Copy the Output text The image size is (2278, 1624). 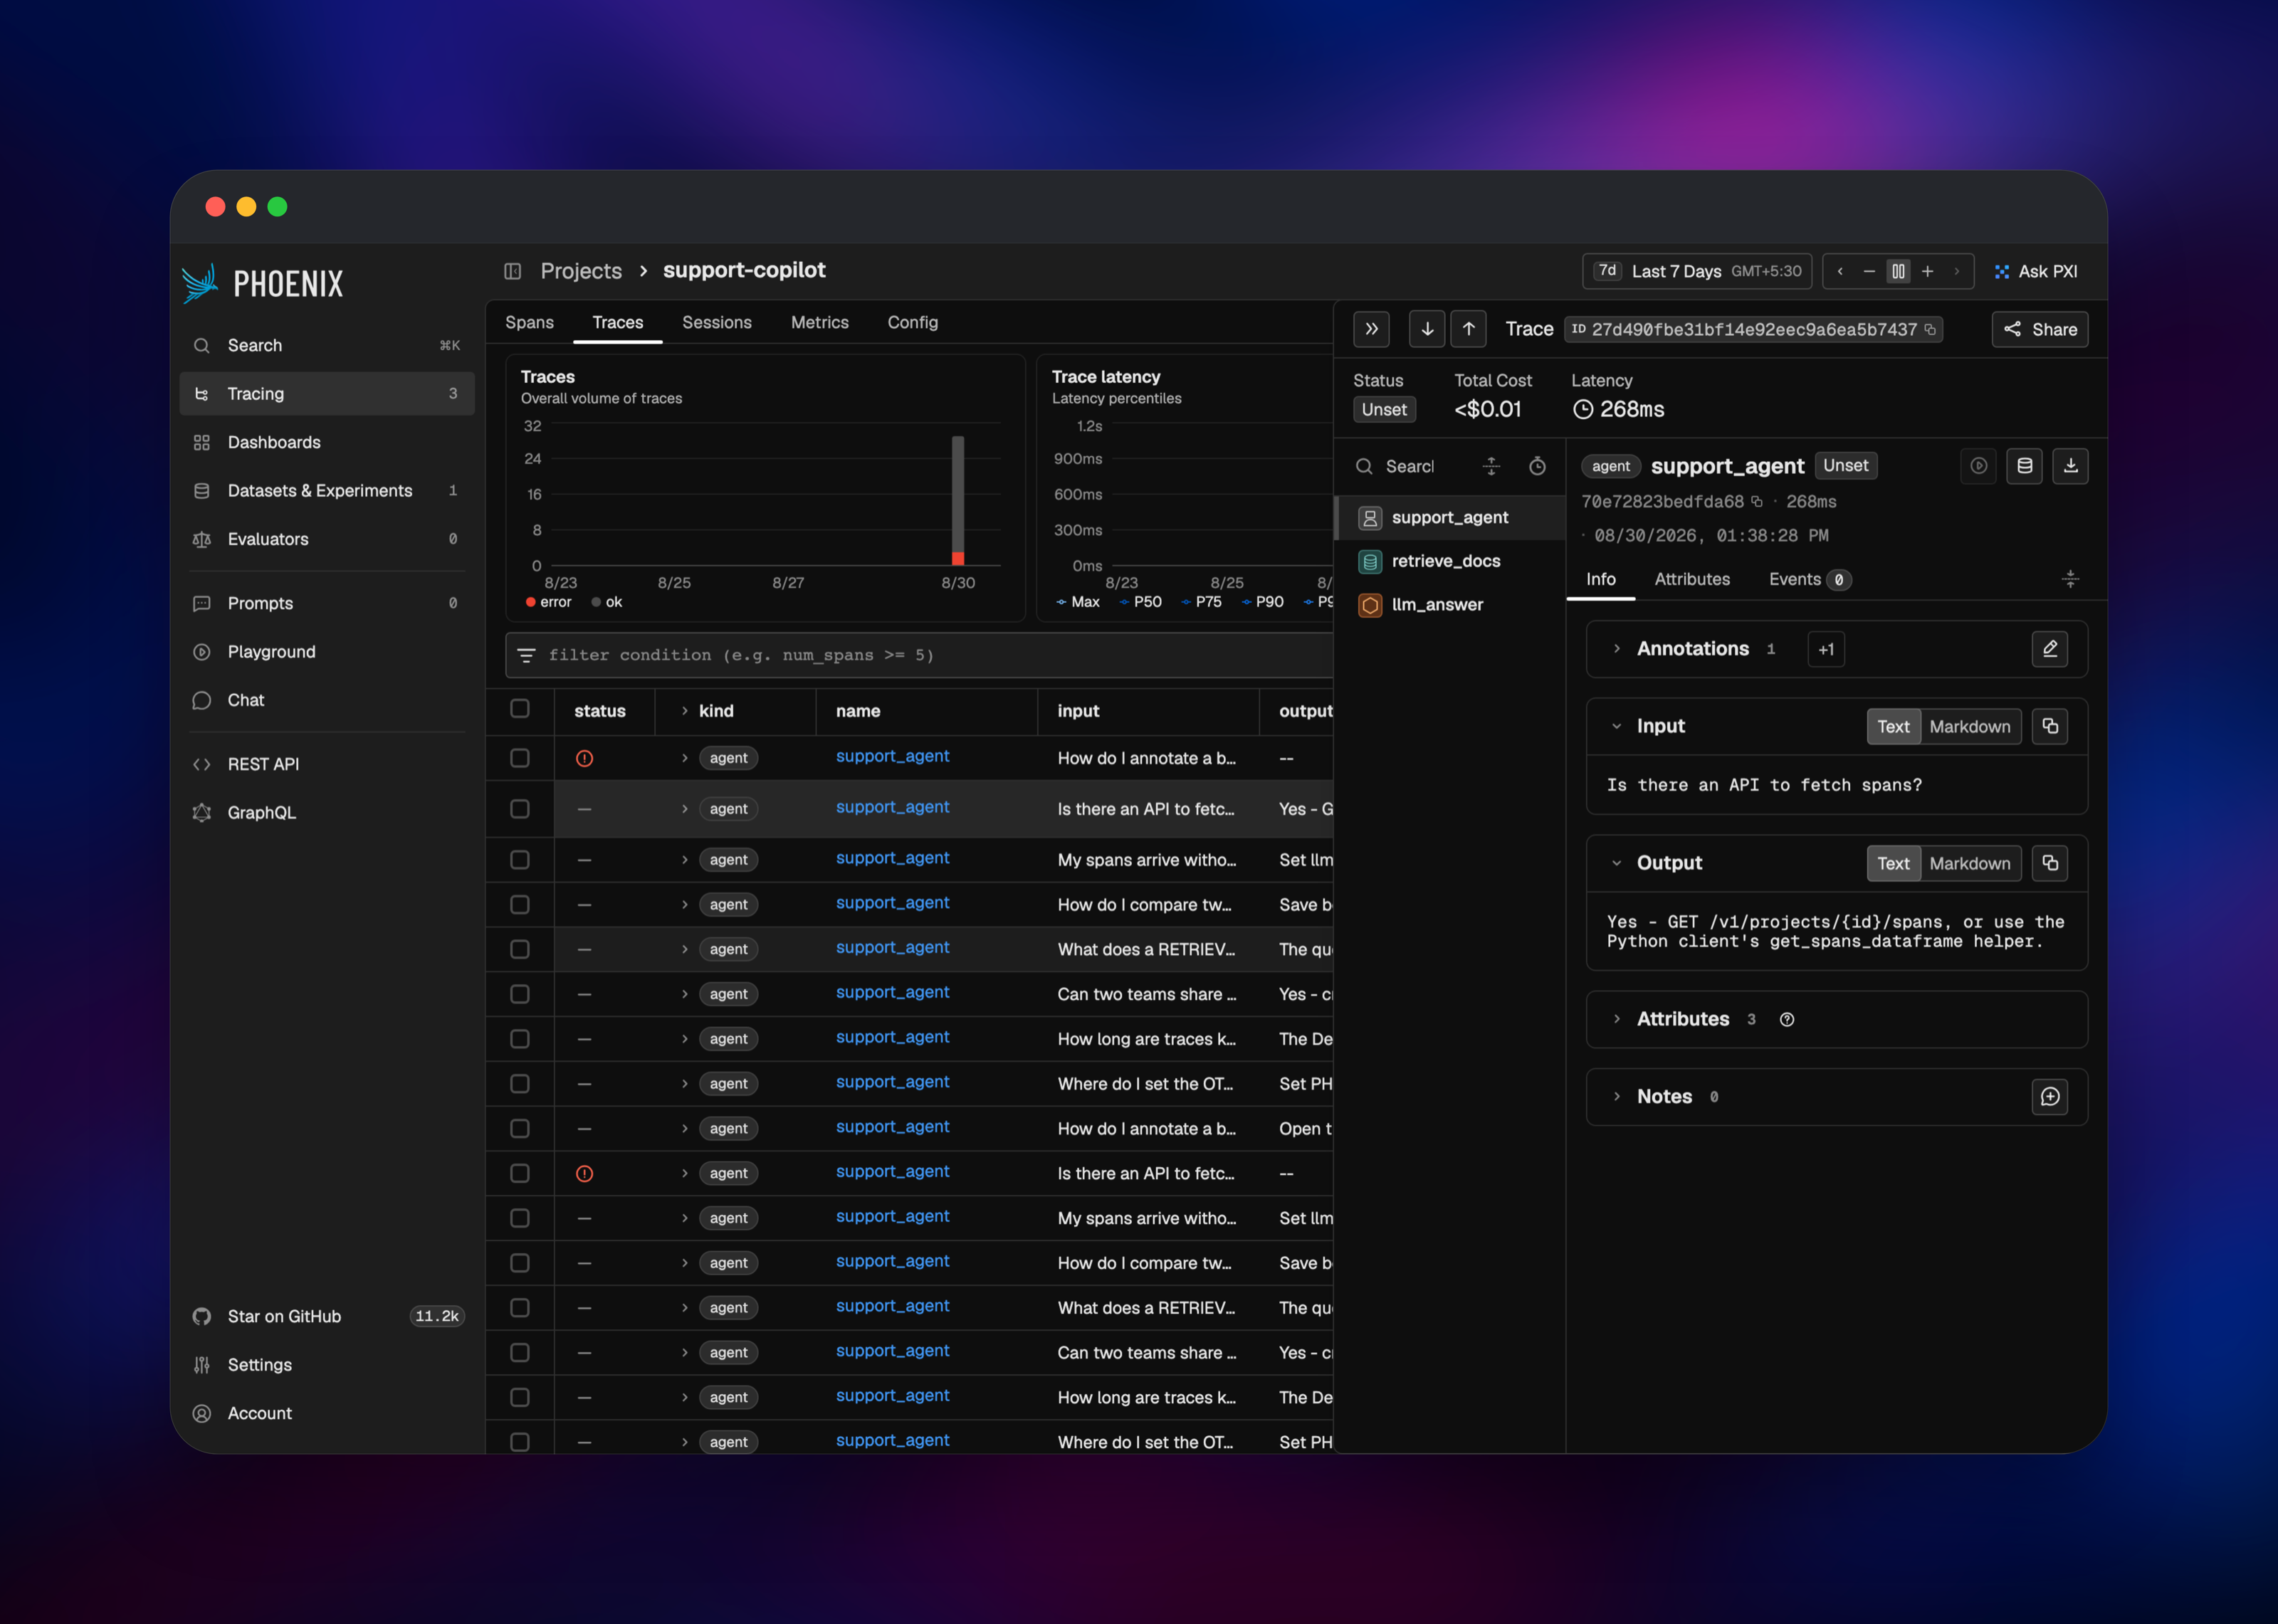click(x=2050, y=863)
